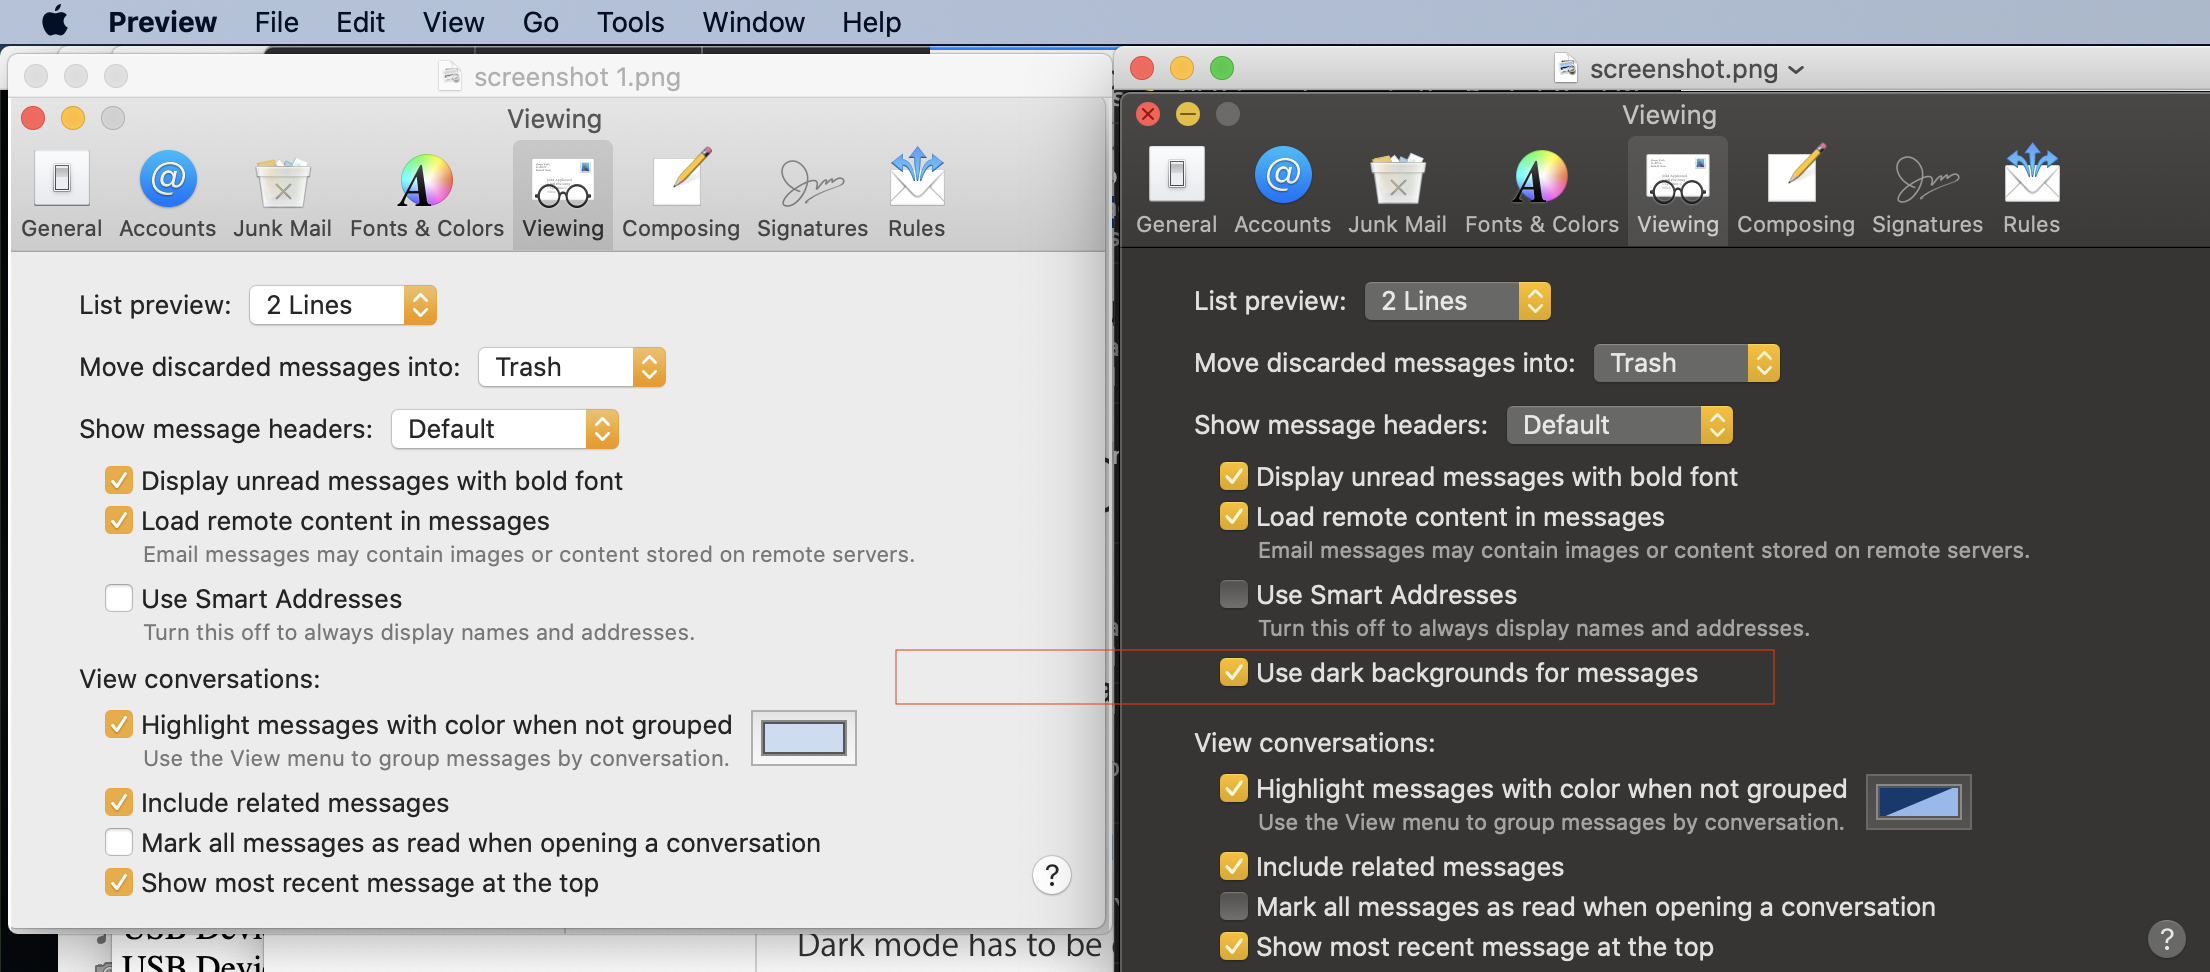Viewport: 2210px width, 972px height.
Task: Expand the screenshot.png title proxy menu
Action: pos(1797,69)
